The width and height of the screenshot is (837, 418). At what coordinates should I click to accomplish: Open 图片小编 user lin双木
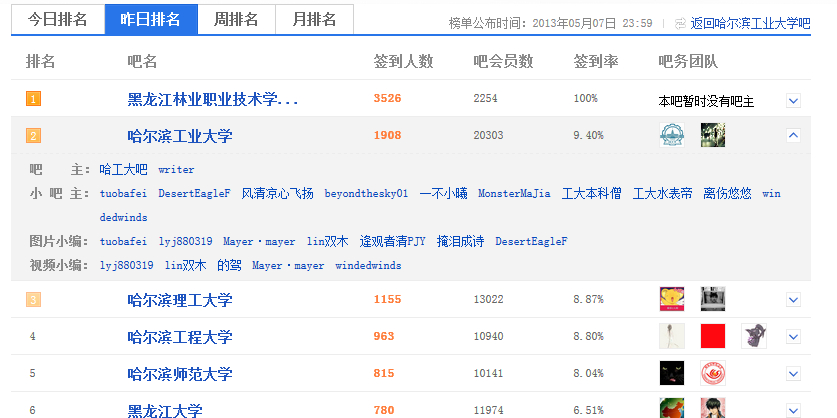[327, 242]
